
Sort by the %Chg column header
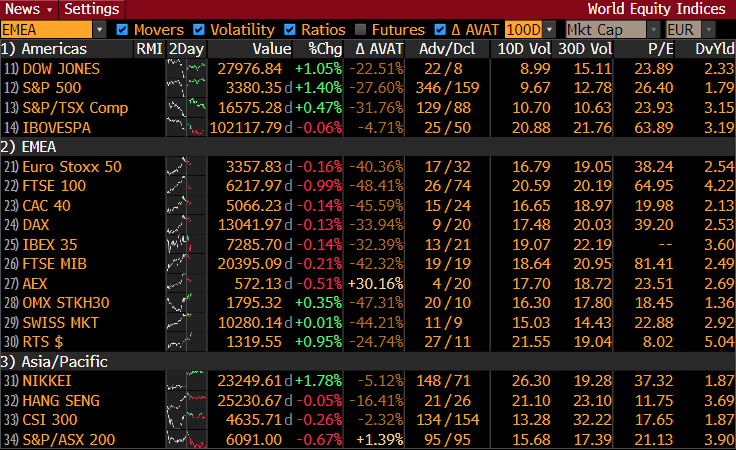[325, 49]
